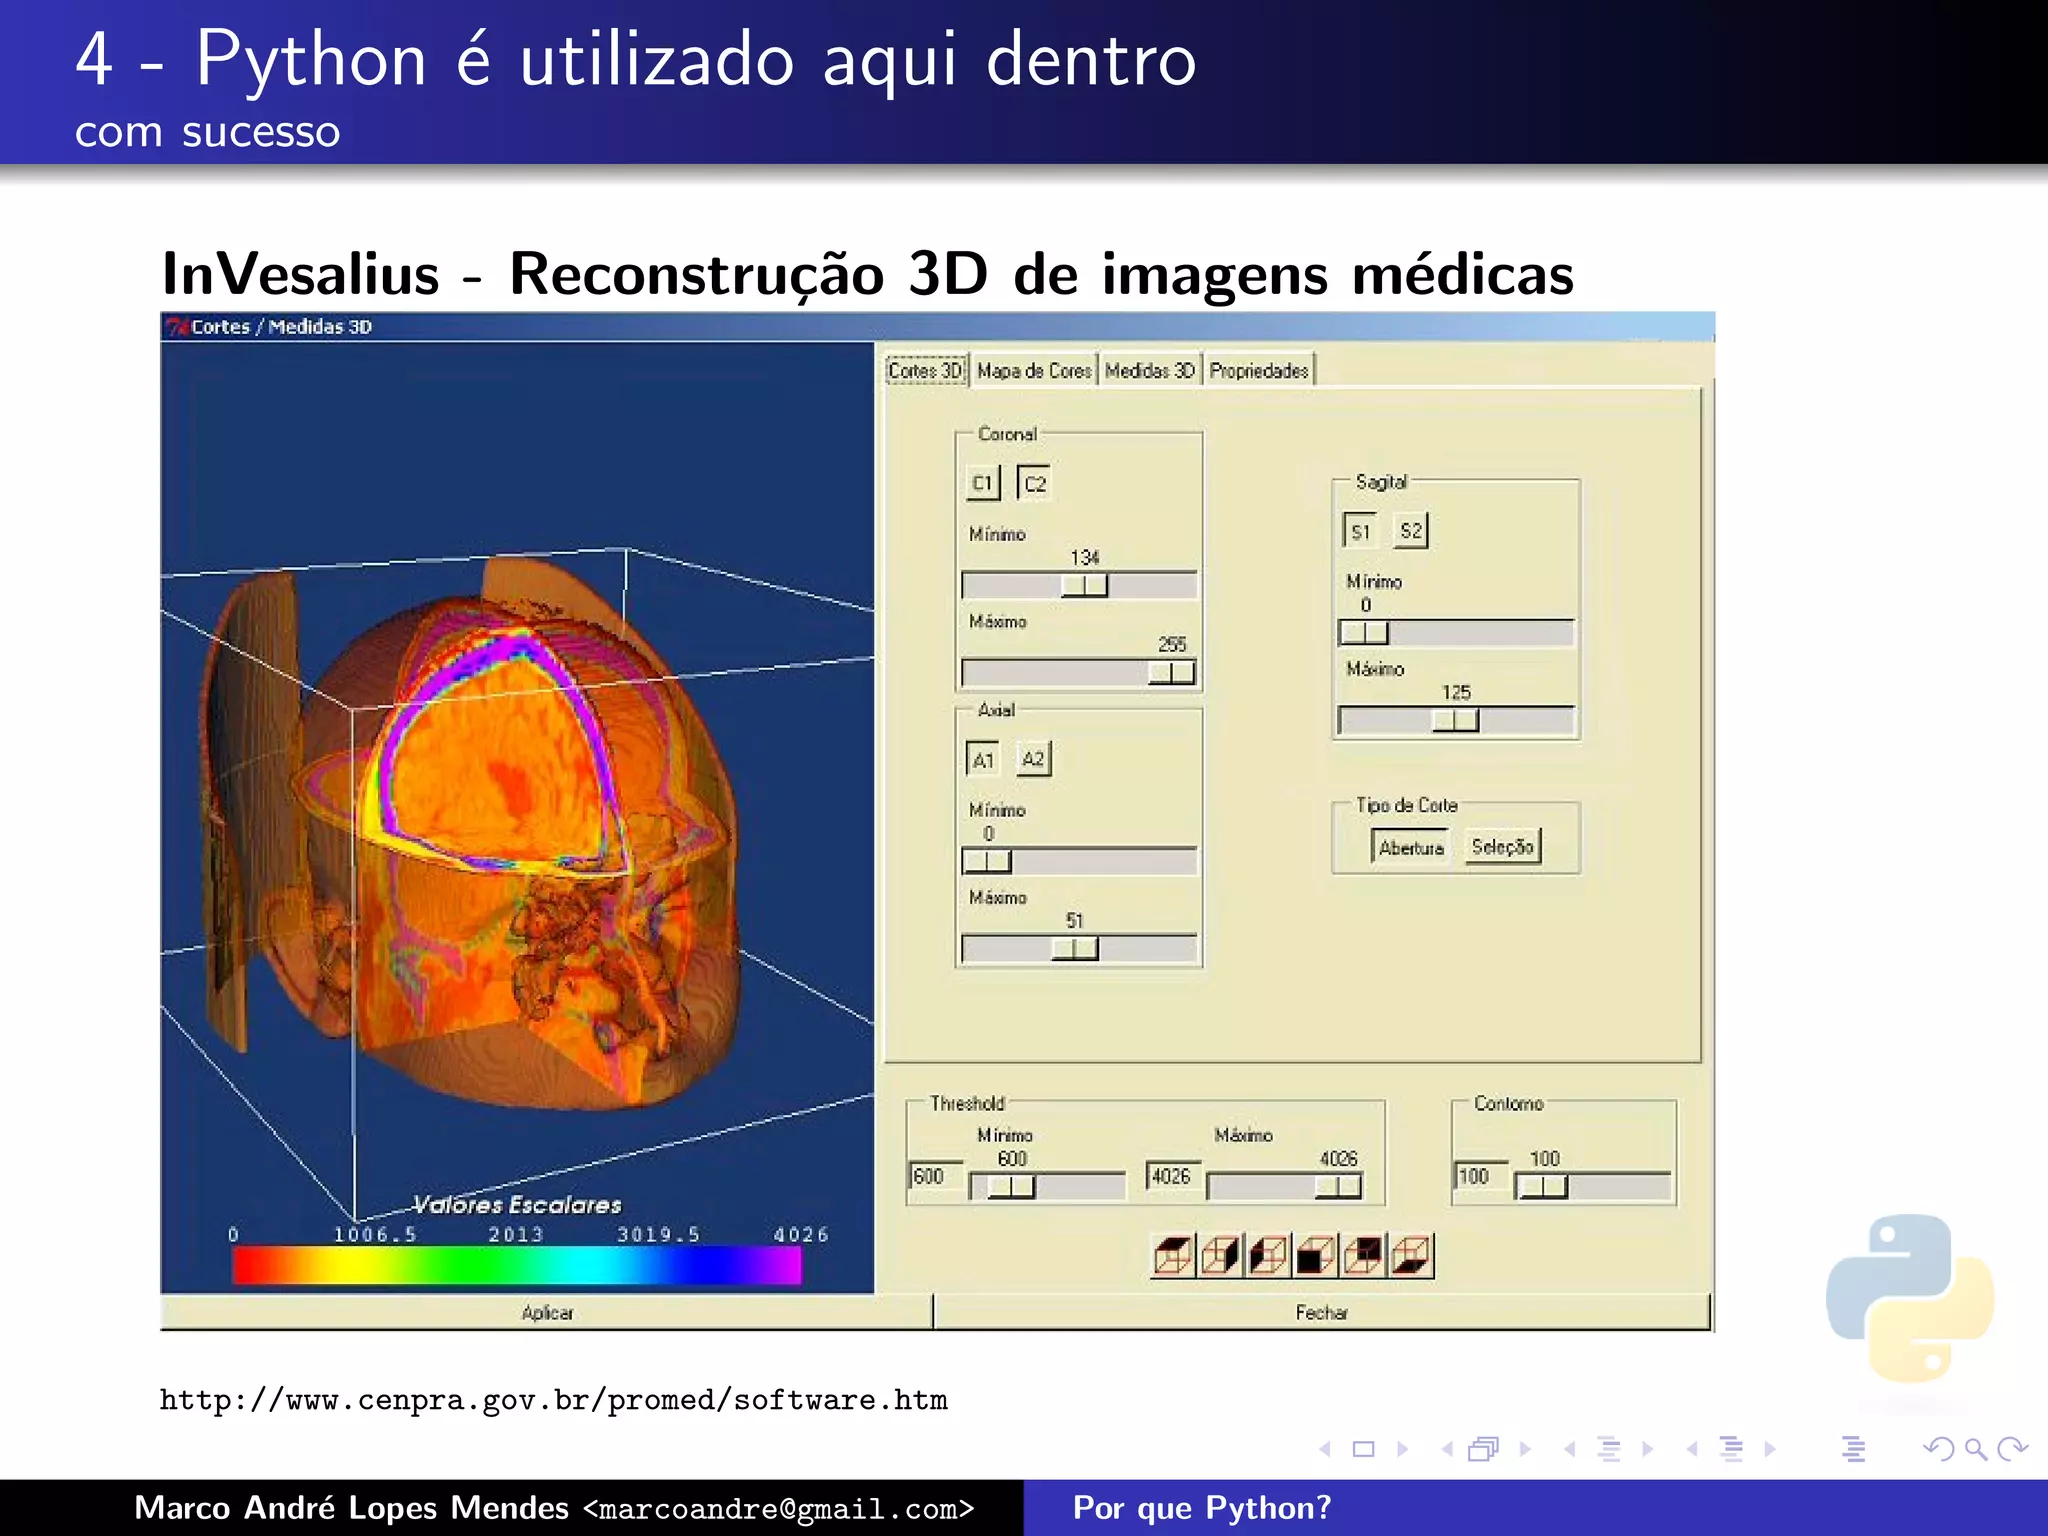Open the Mapa de Cores tab
The image size is (2048, 1536).
coord(1034,370)
